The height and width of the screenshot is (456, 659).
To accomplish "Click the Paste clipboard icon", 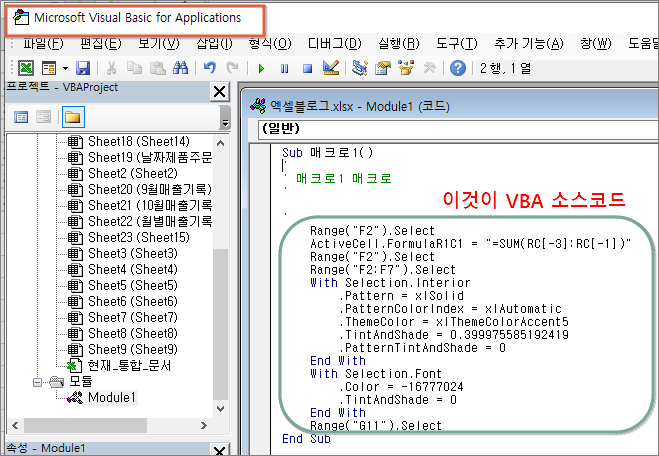I will (x=158, y=68).
